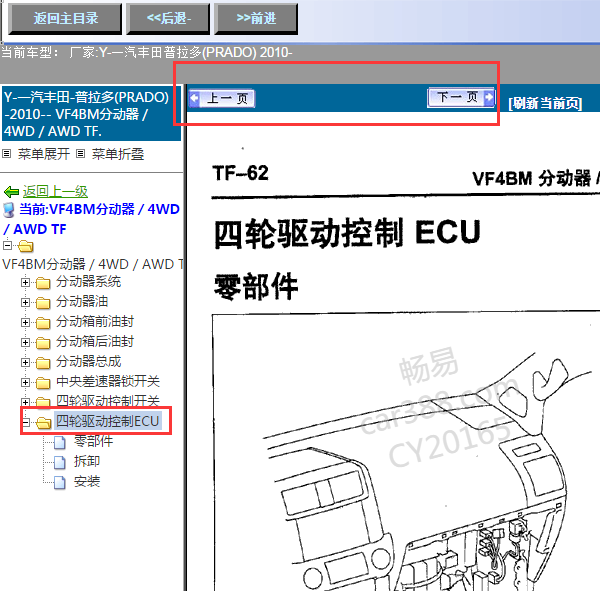Click the 安装 document icon
The height and width of the screenshot is (591, 600).
(60, 482)
